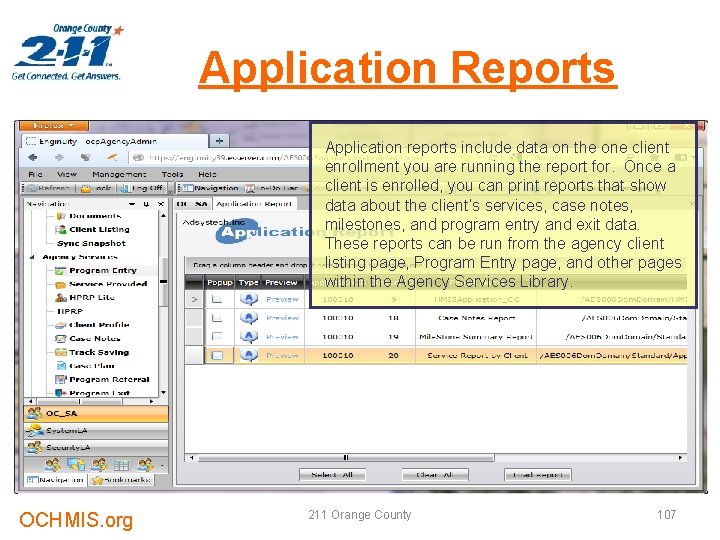Click the workspace strip overflow arrow

click(162, 466)
